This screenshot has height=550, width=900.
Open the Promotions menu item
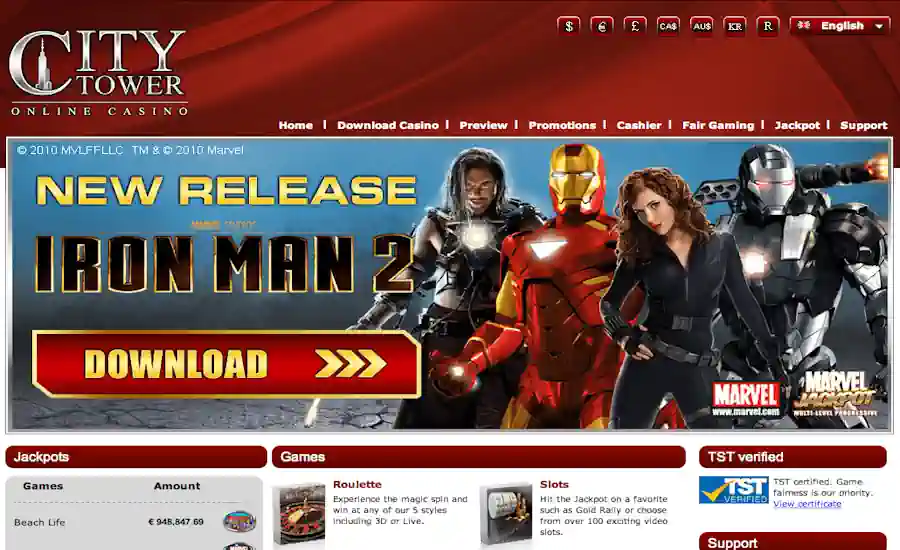pos(562,125)
